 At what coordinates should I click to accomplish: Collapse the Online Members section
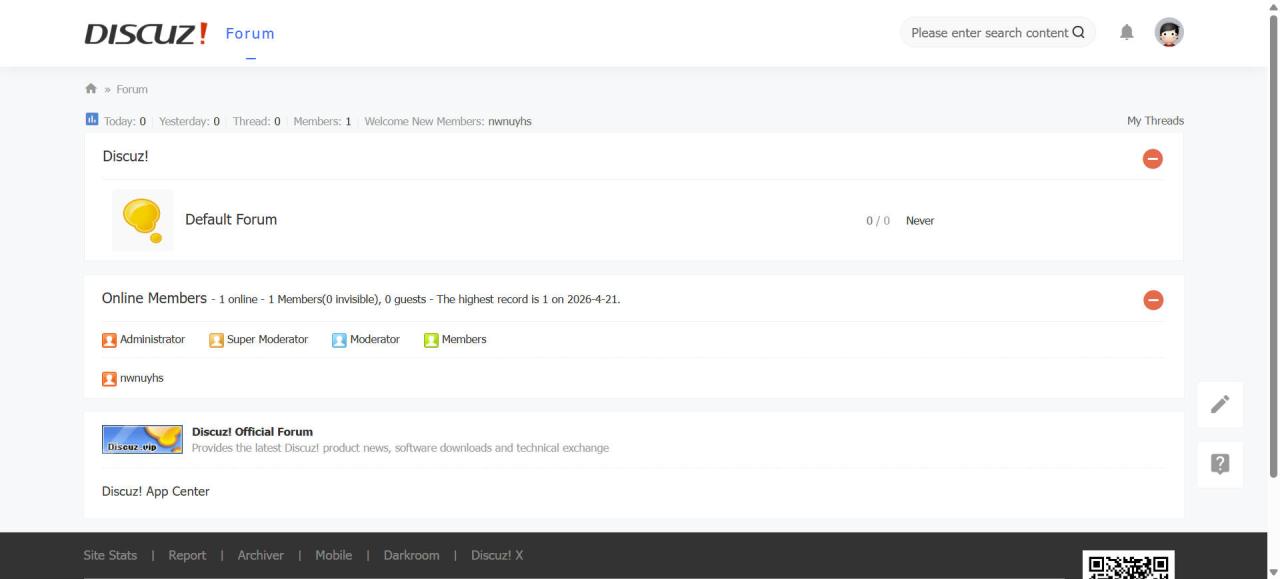[1152, 300]
